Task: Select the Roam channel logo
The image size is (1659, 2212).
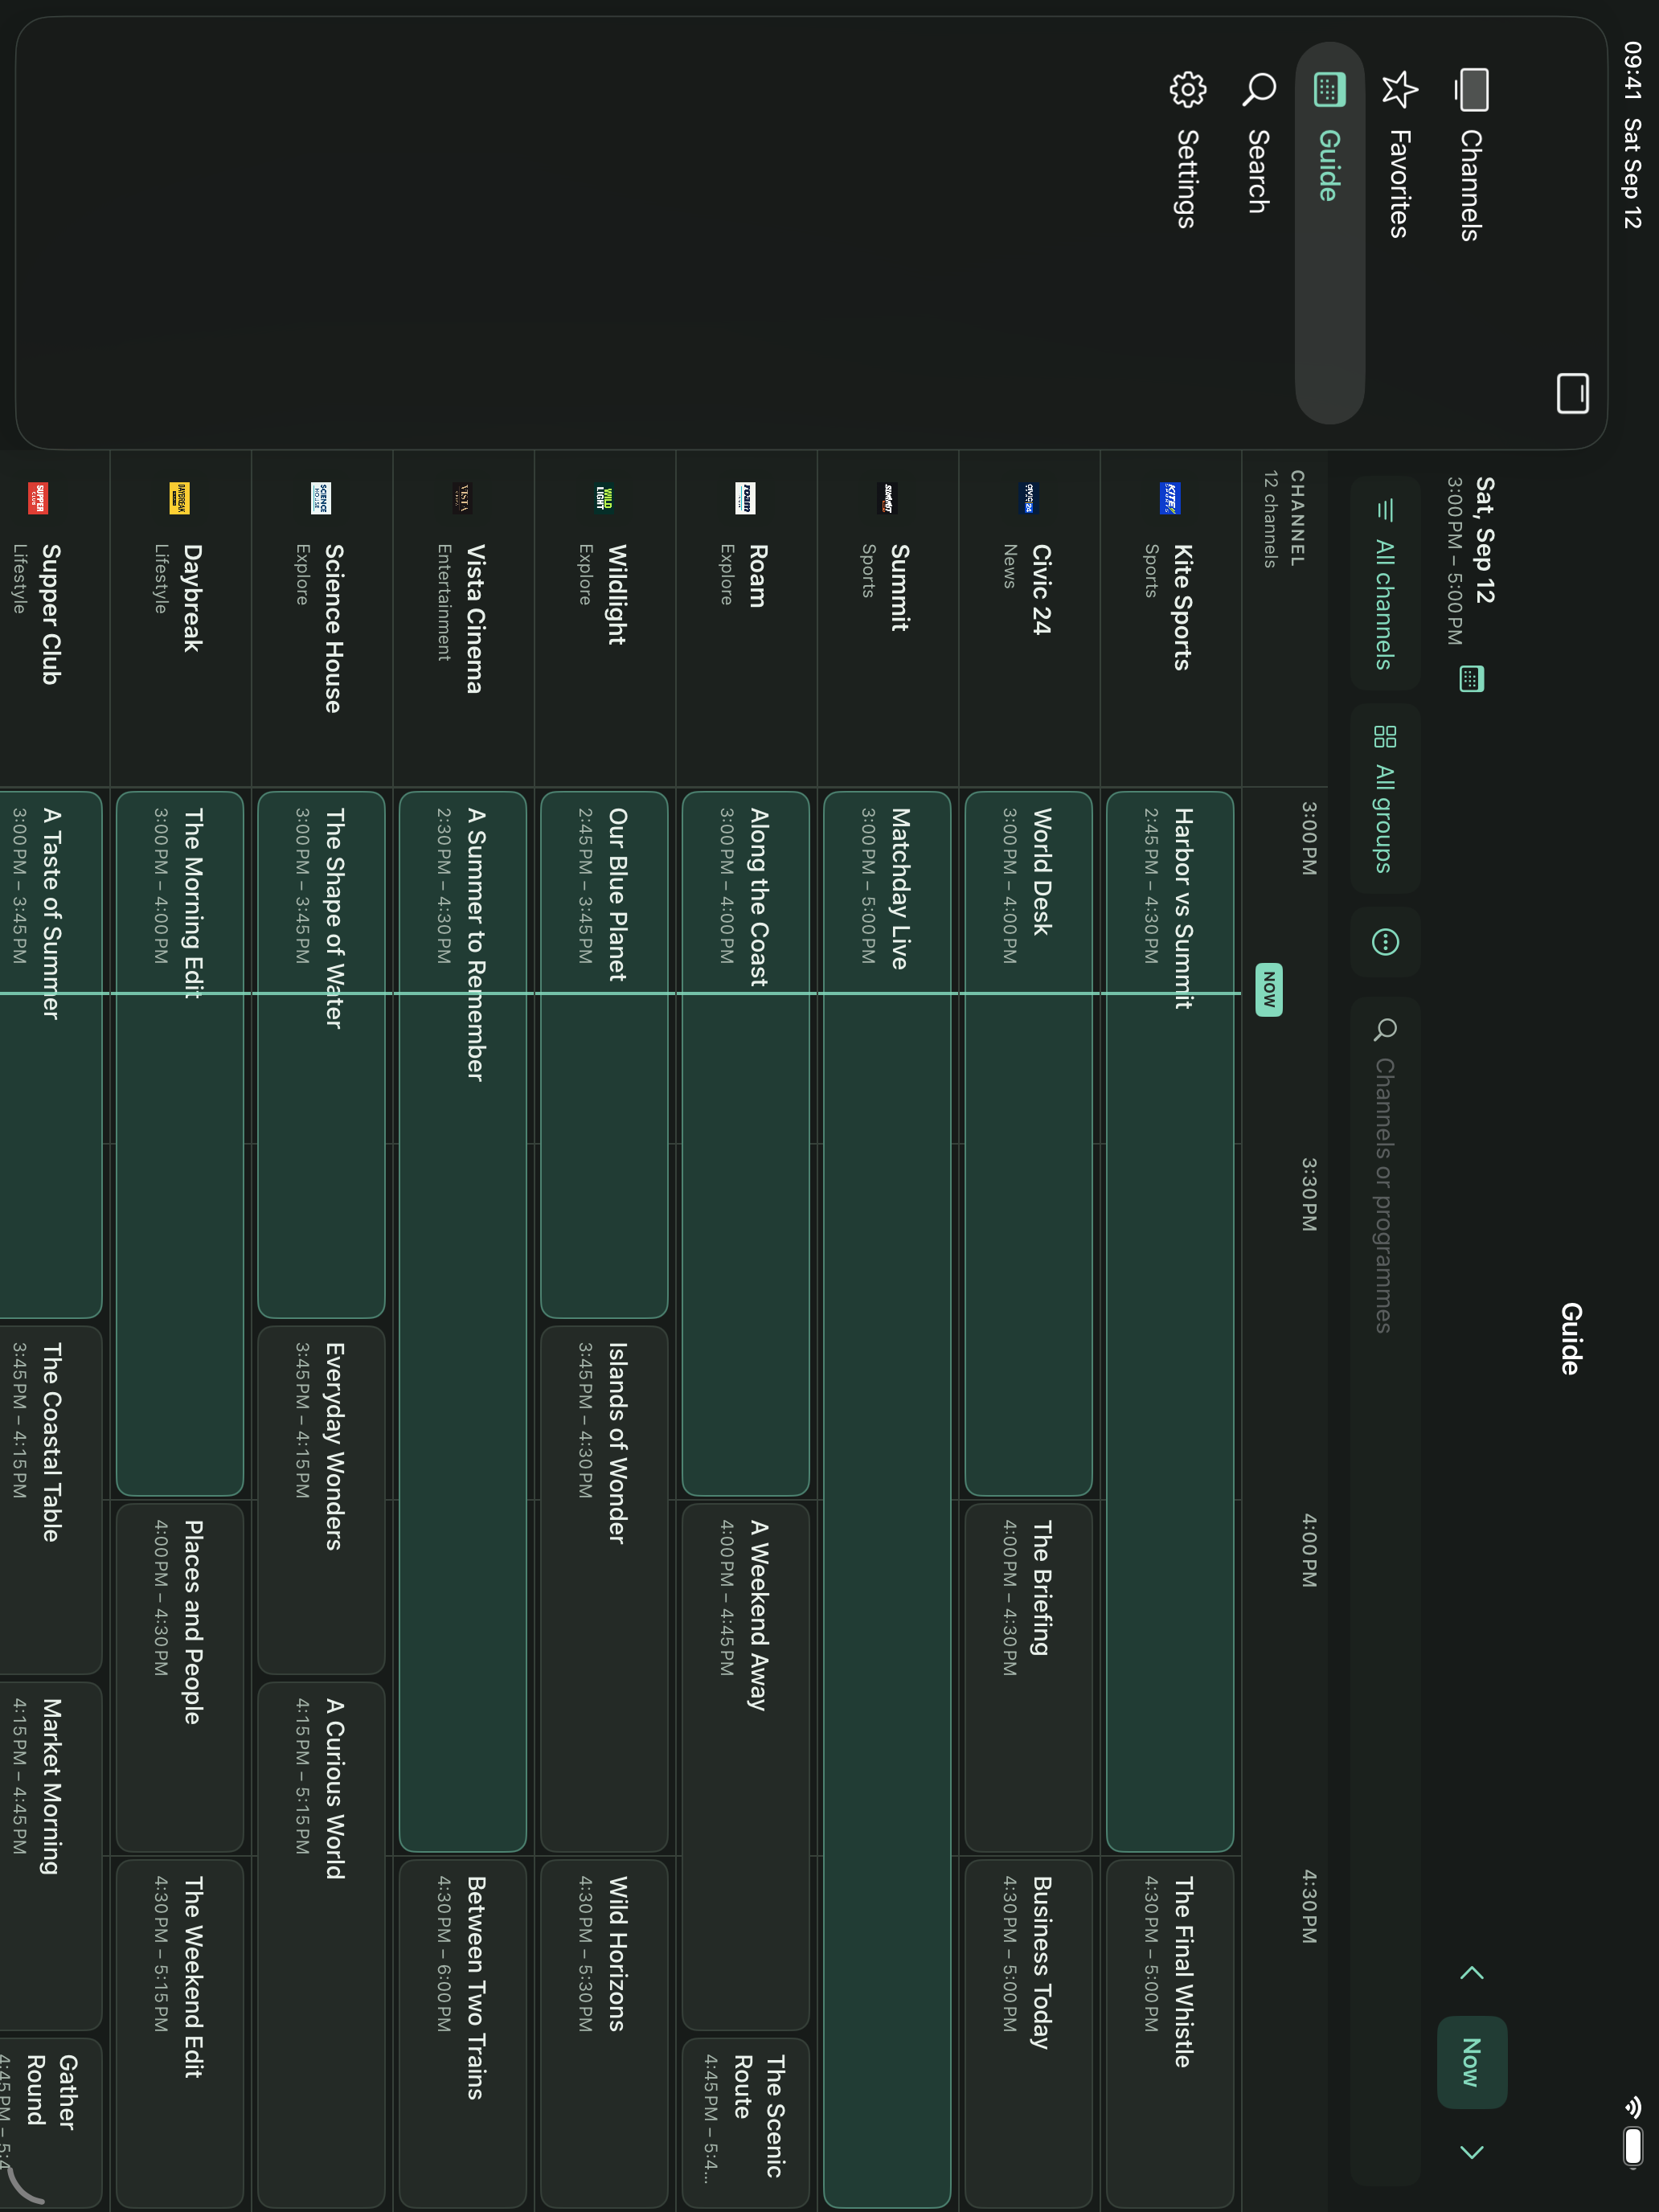Action: 745,498
